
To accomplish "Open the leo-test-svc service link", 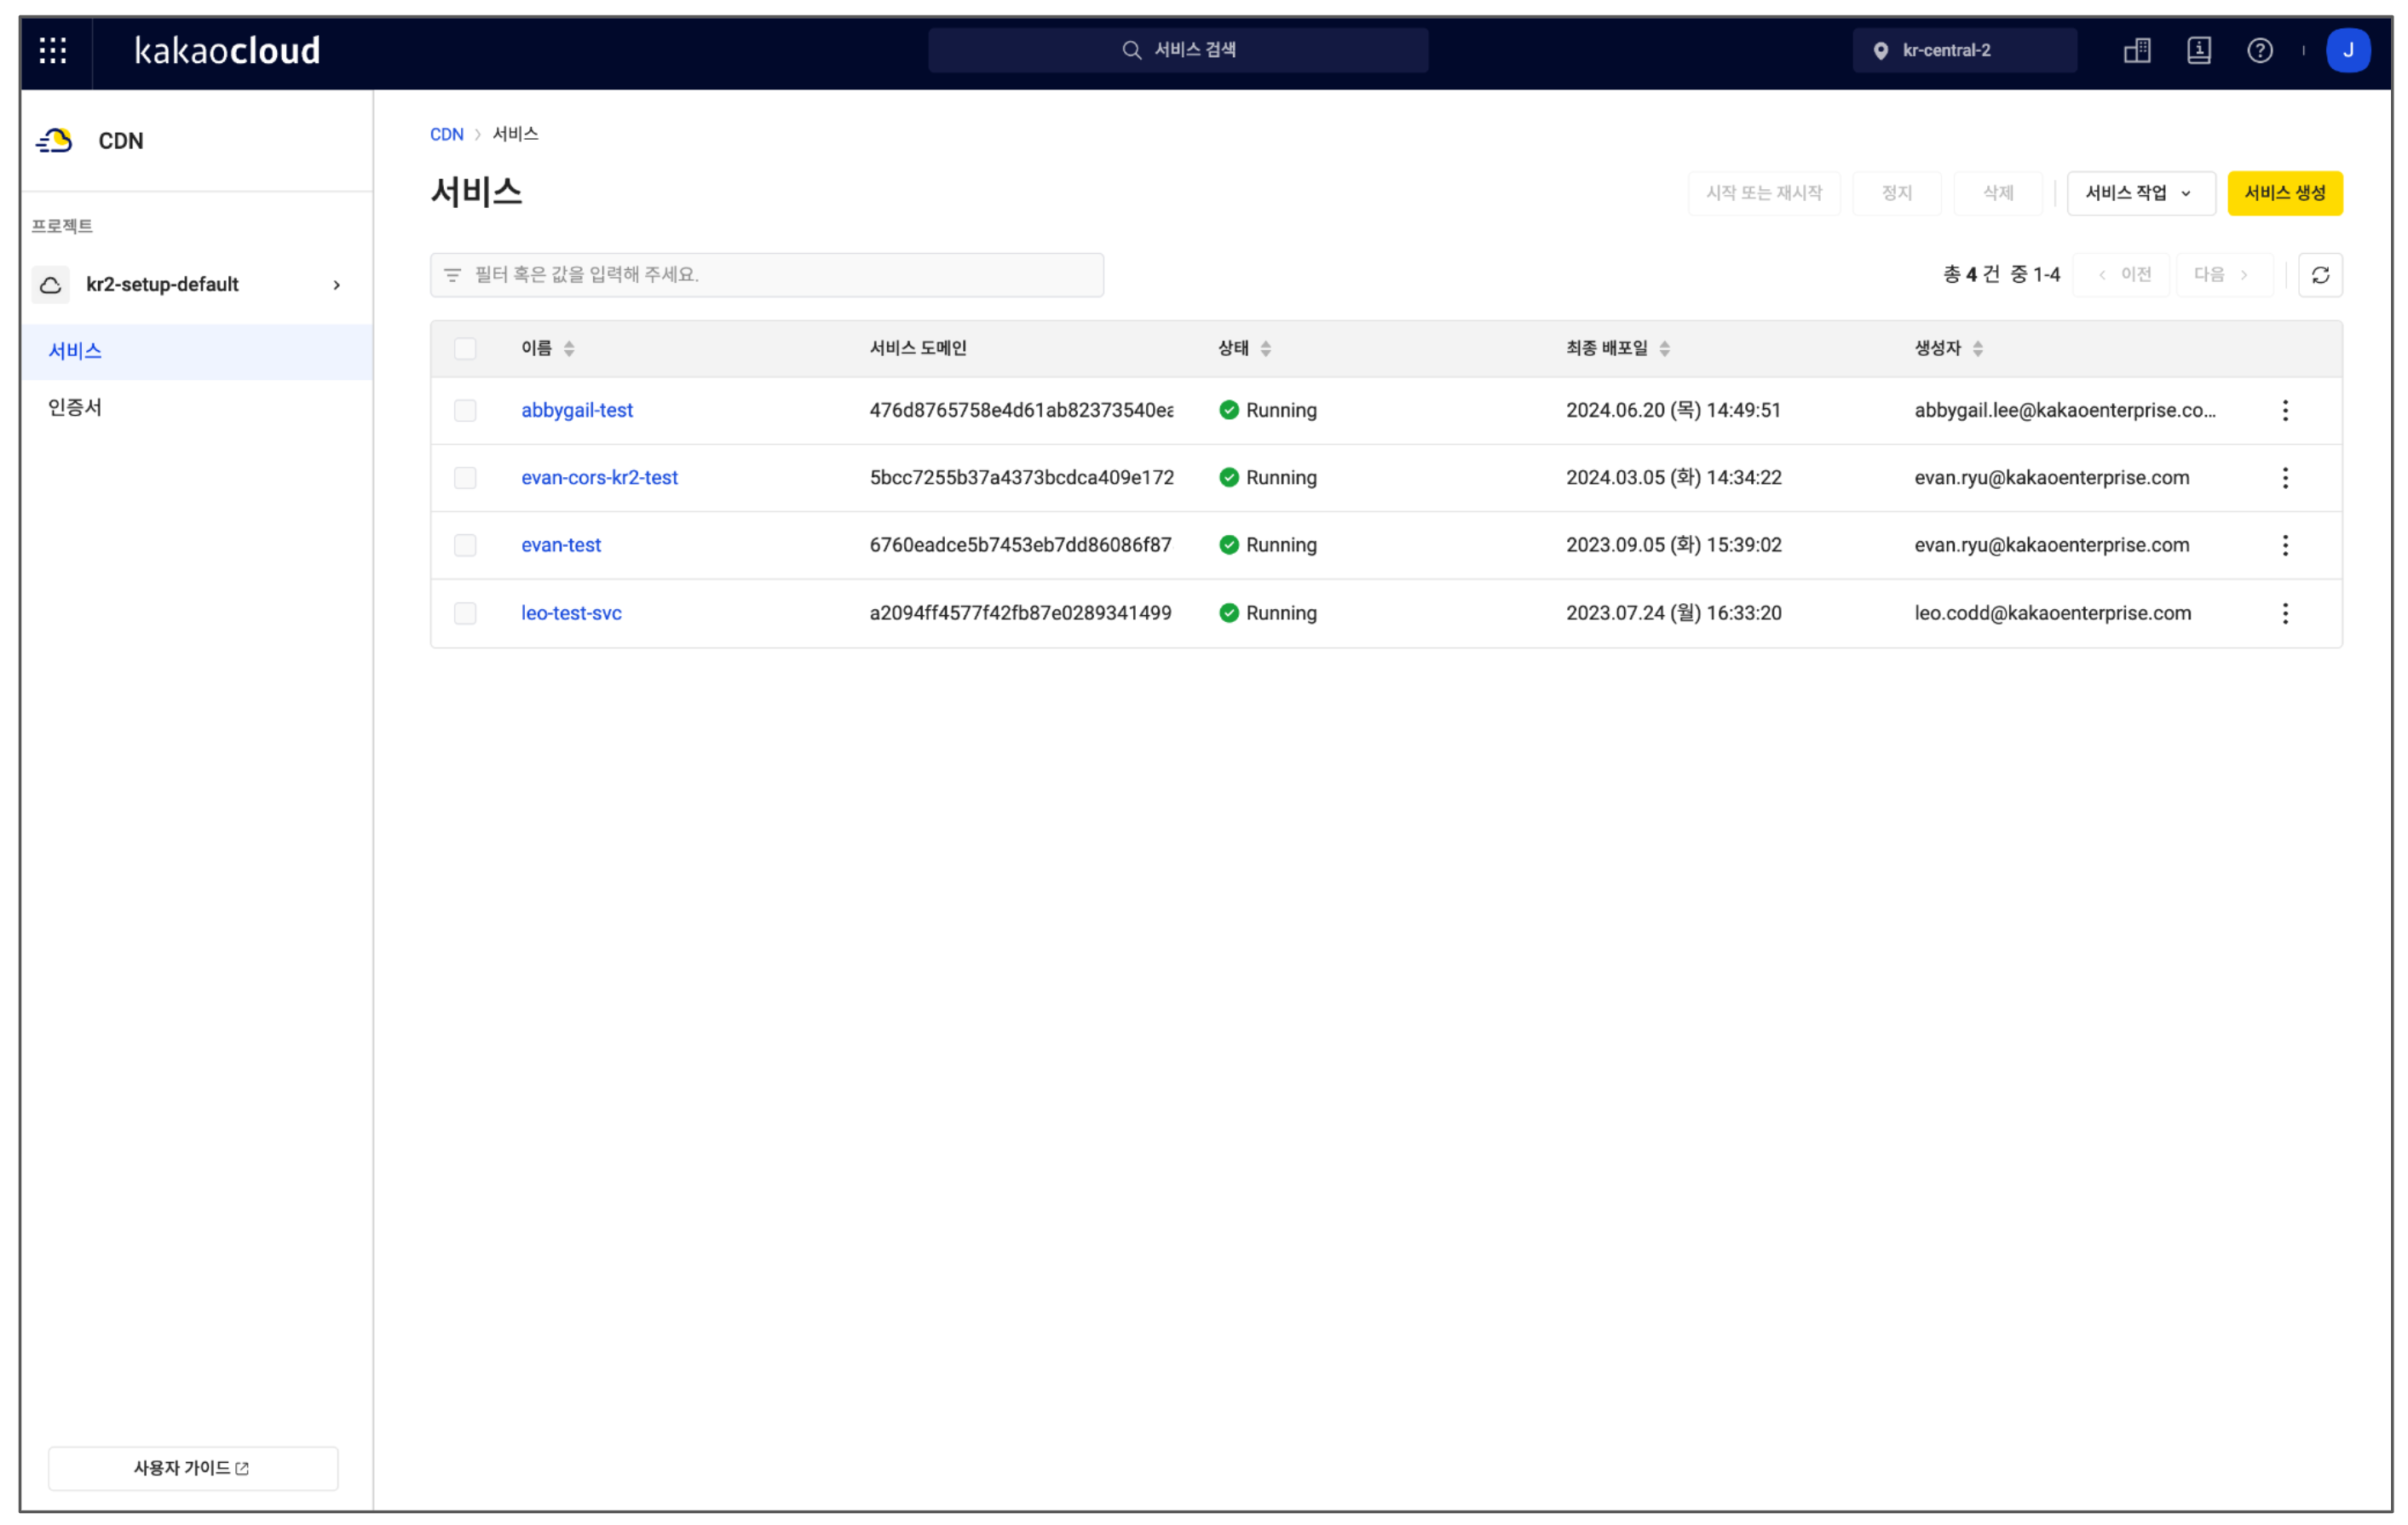I will pyautogui.click(x=571, y=613).
